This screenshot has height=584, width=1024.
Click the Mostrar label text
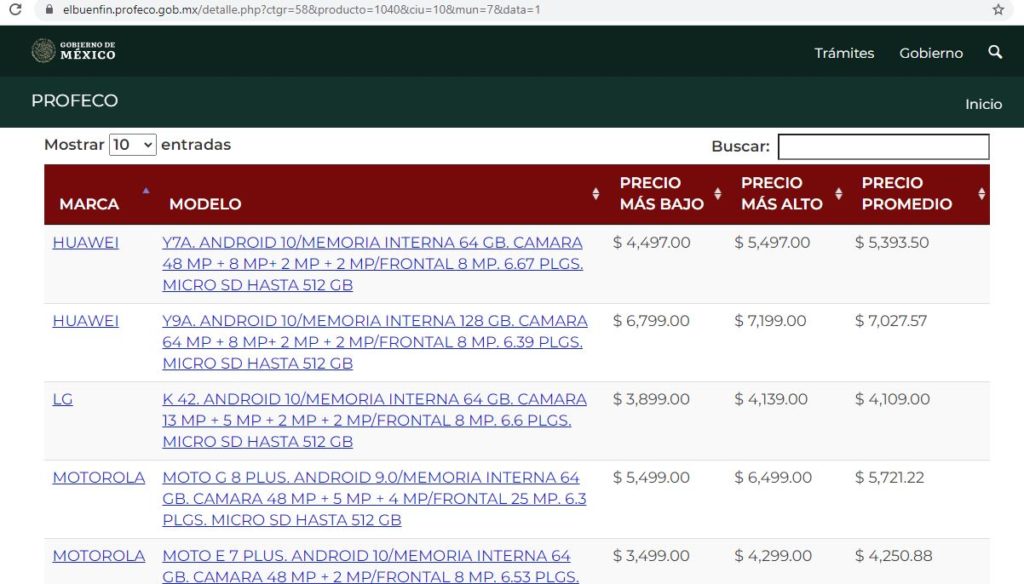click(x=74, y=144)
